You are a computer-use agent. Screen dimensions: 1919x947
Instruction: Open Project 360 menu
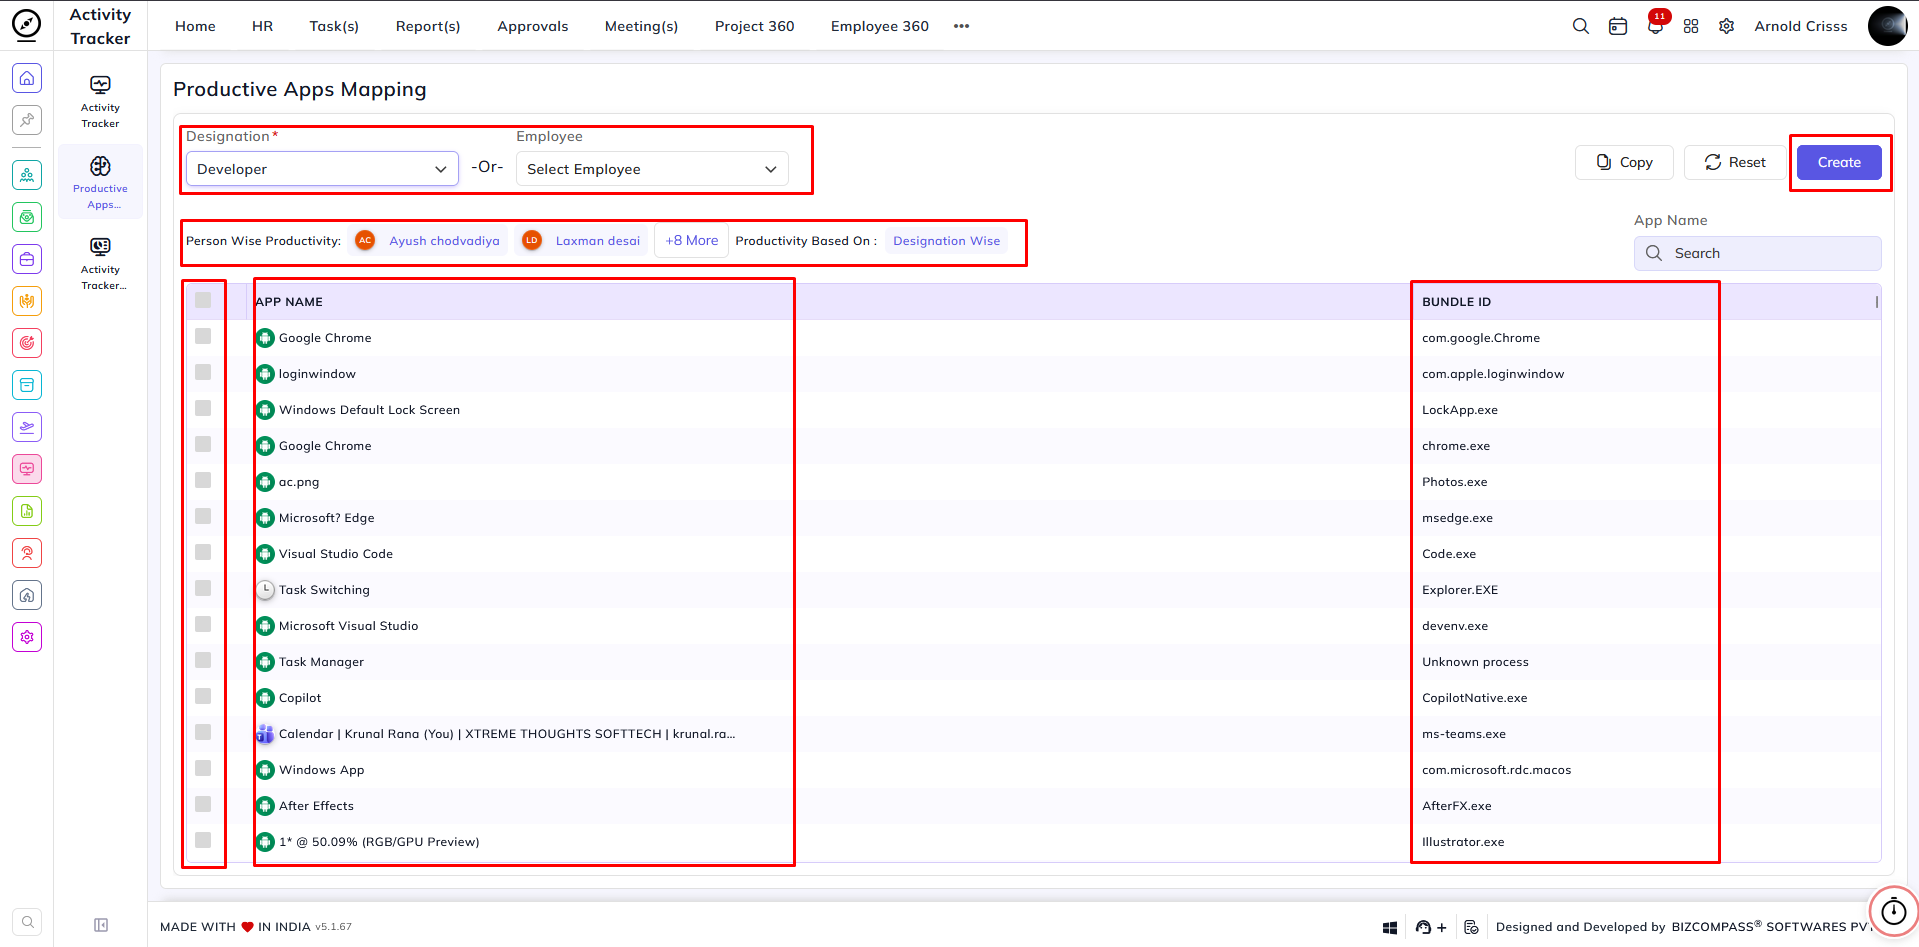754,26
